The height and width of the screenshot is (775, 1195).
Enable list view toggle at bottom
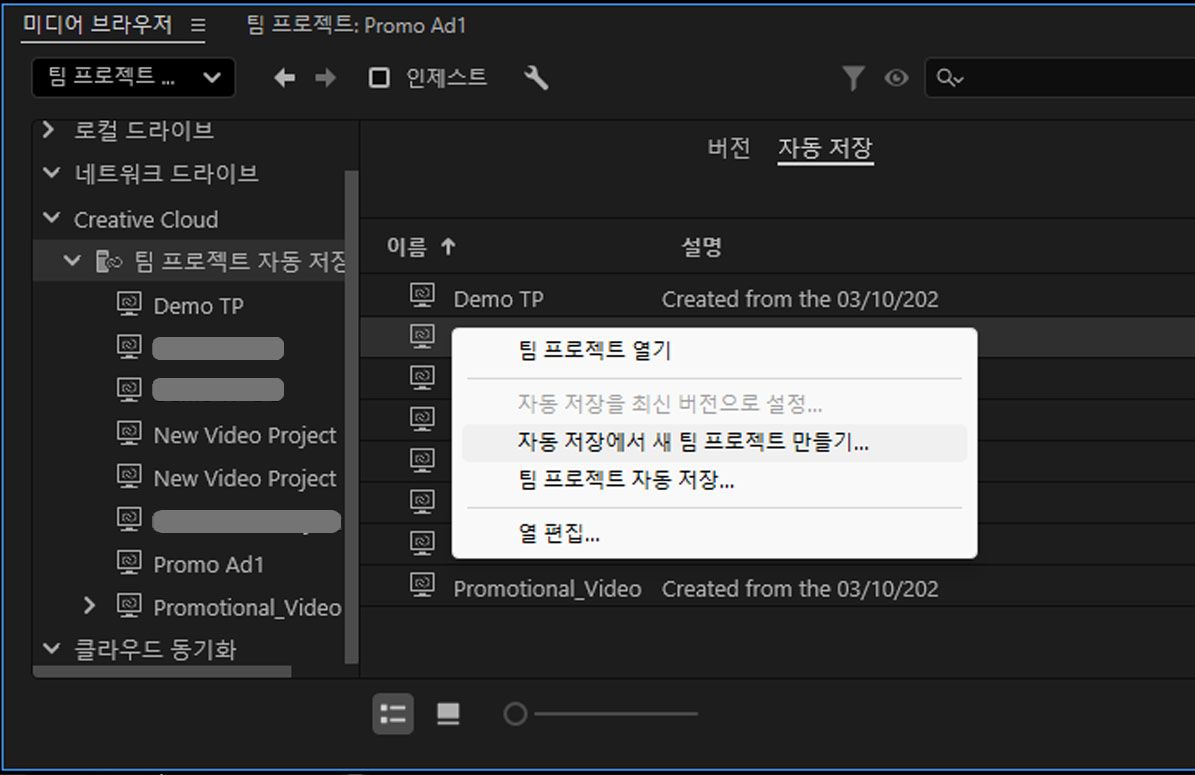point(393,713)
